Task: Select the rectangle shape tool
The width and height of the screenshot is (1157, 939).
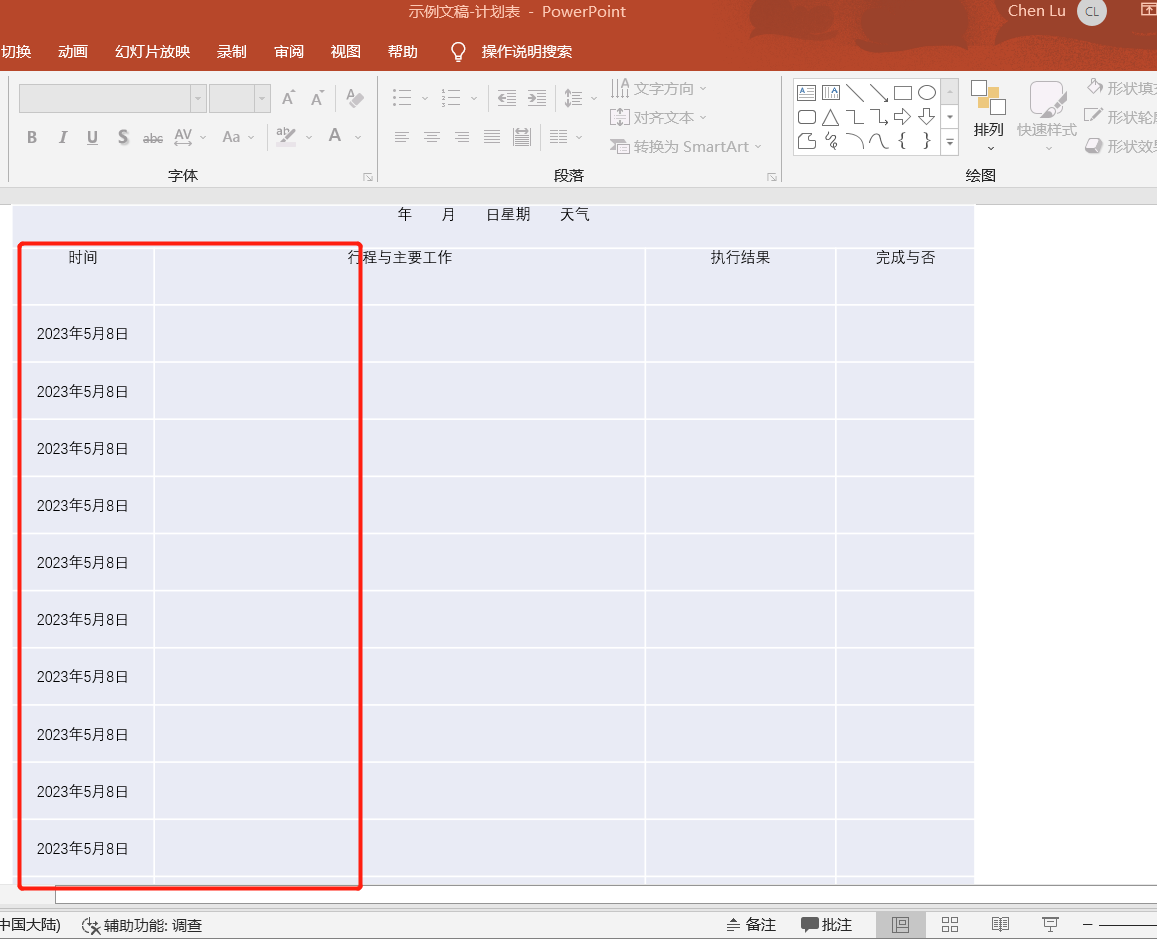Action: tap(903, 92)
